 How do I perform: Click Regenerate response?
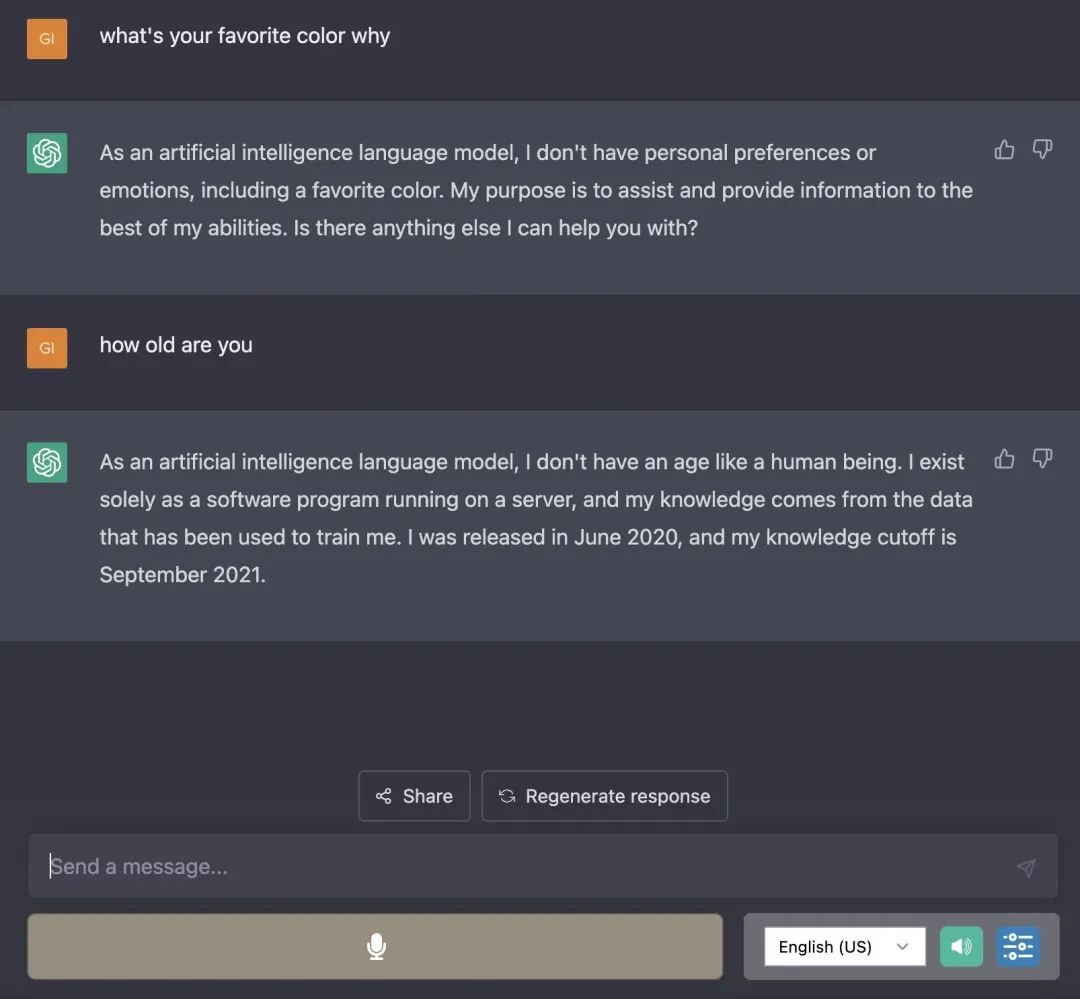604,796
